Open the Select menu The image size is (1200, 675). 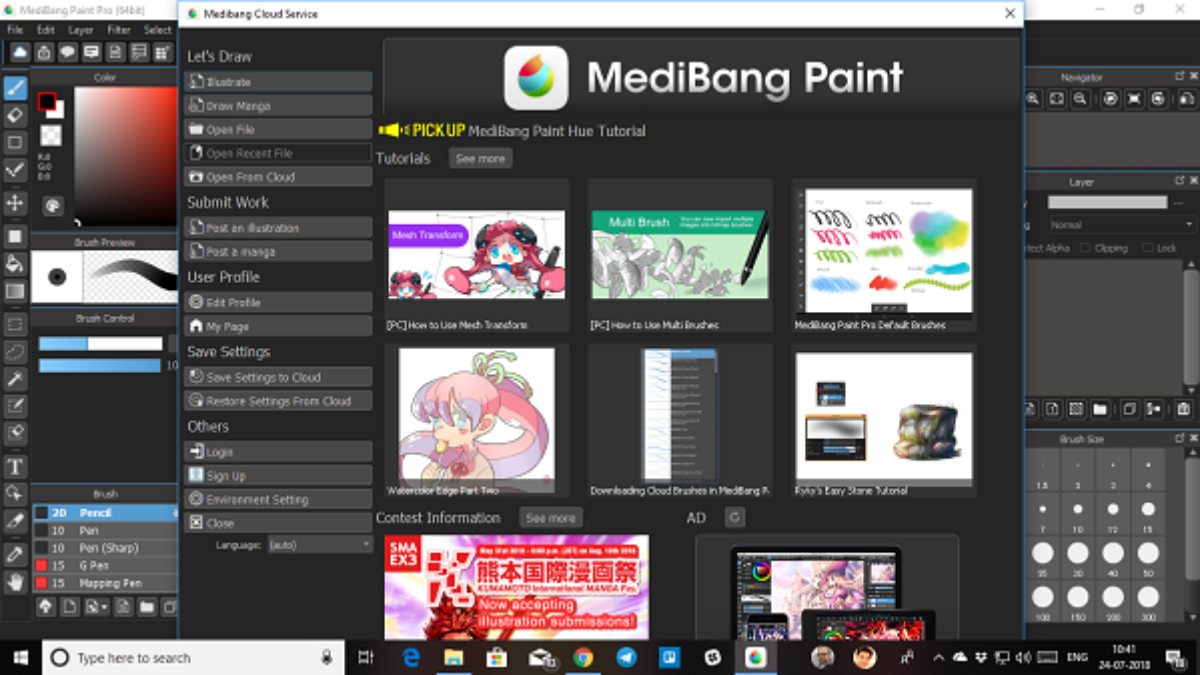click(158, 30)
